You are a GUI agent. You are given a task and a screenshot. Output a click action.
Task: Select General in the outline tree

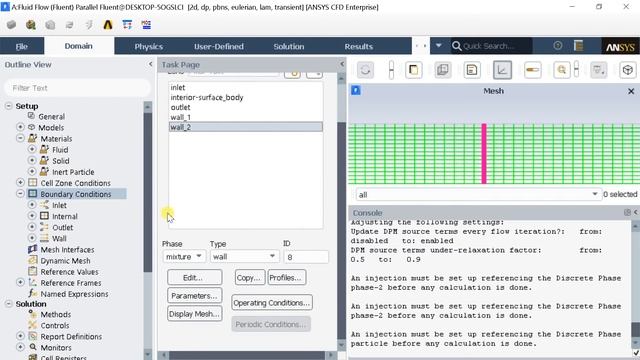[51, 116]
